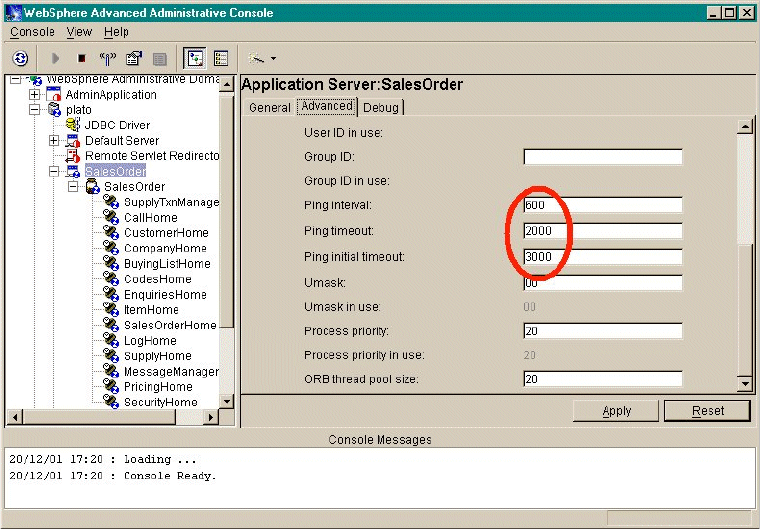Select the JDBC Driver icon in tree
The width and height of the screenshot is (760, 529).
click(73, 125)
